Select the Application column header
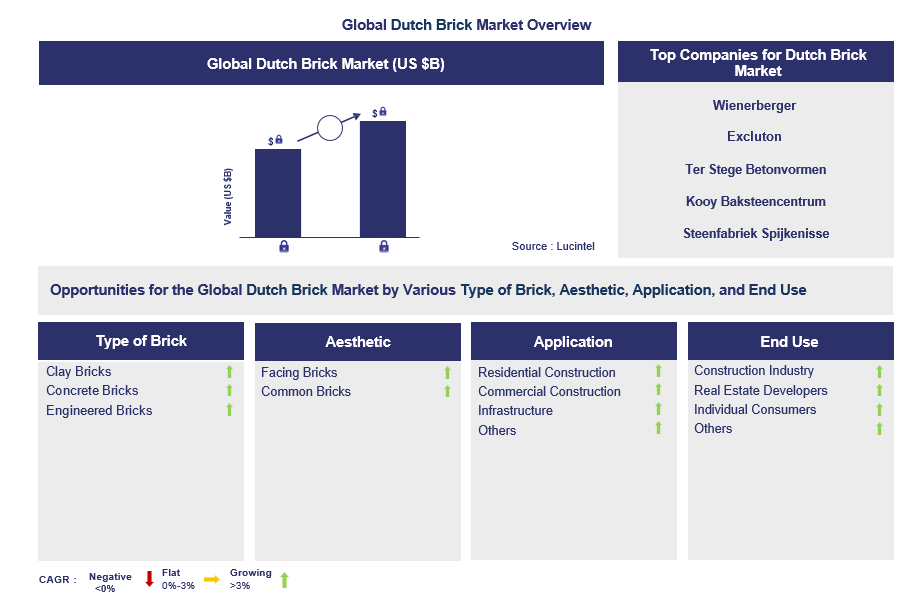 pyautogui.click(x=573, y=342)
